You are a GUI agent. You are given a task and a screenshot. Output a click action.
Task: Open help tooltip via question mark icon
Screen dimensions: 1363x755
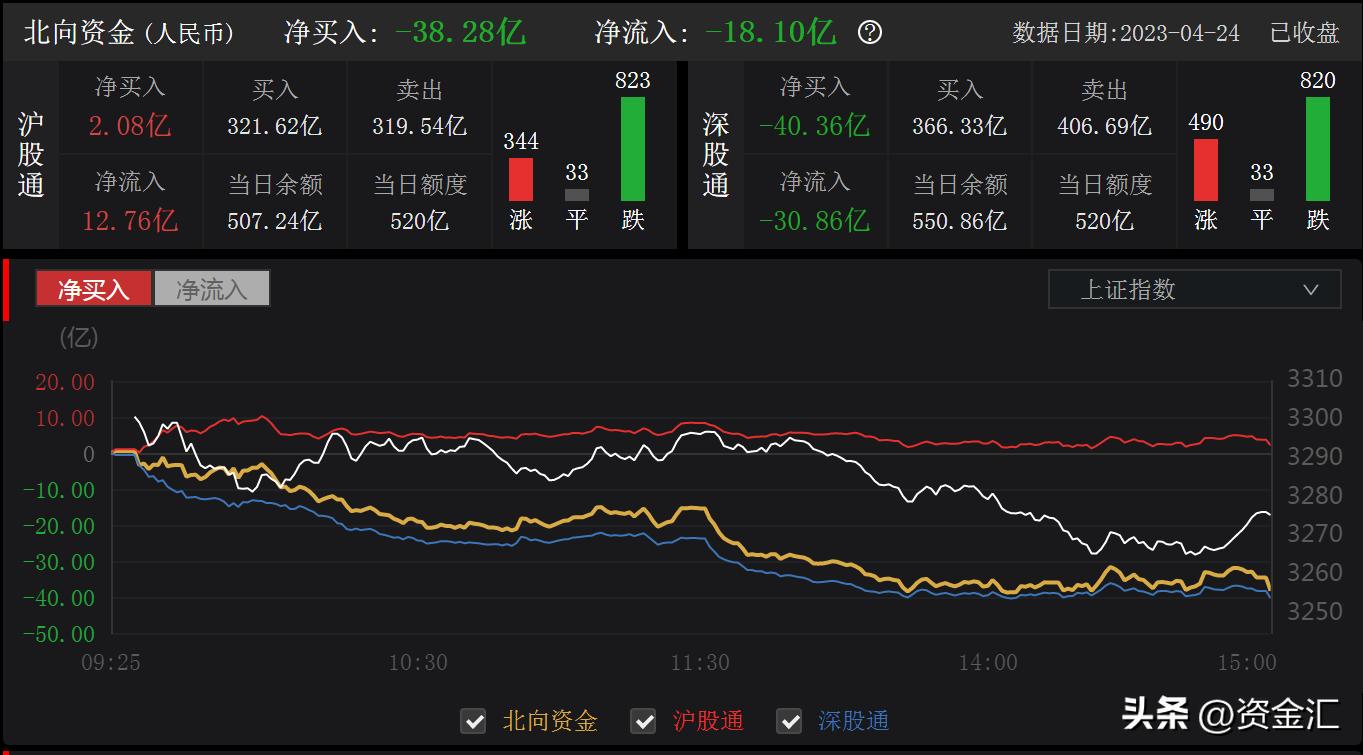[x=869, y=32]
